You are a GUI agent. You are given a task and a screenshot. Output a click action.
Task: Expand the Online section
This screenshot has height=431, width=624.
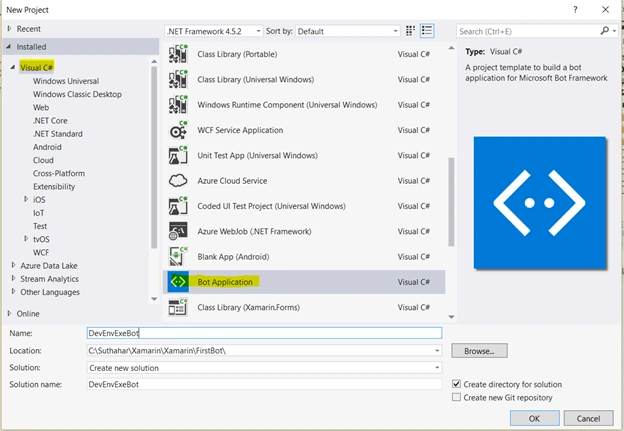click(x=9, y=313)
